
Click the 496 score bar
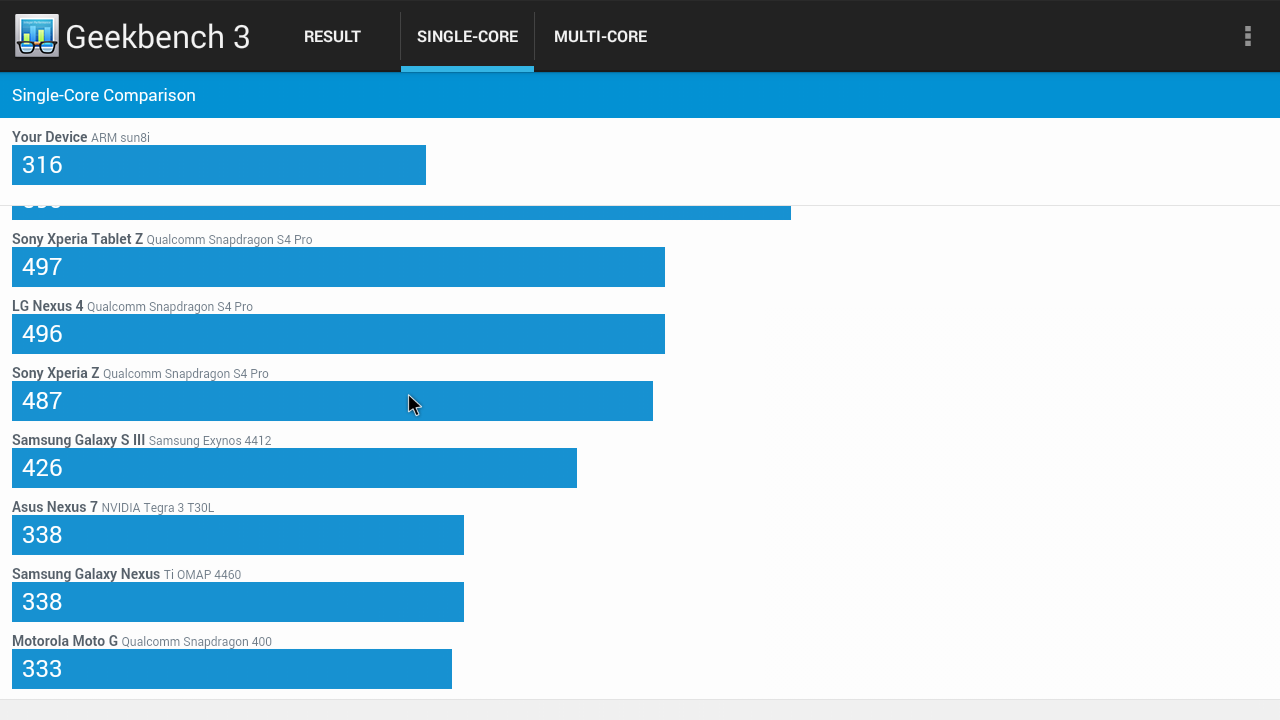point(338,334)
